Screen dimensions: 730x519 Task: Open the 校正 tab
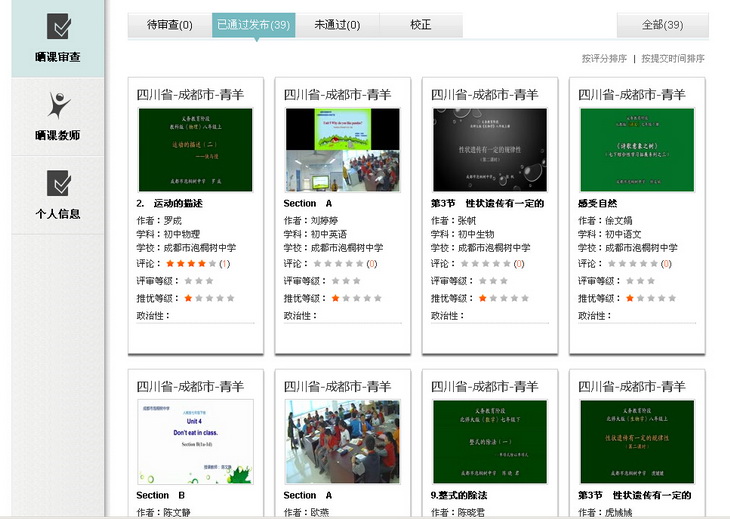(420, 25)
